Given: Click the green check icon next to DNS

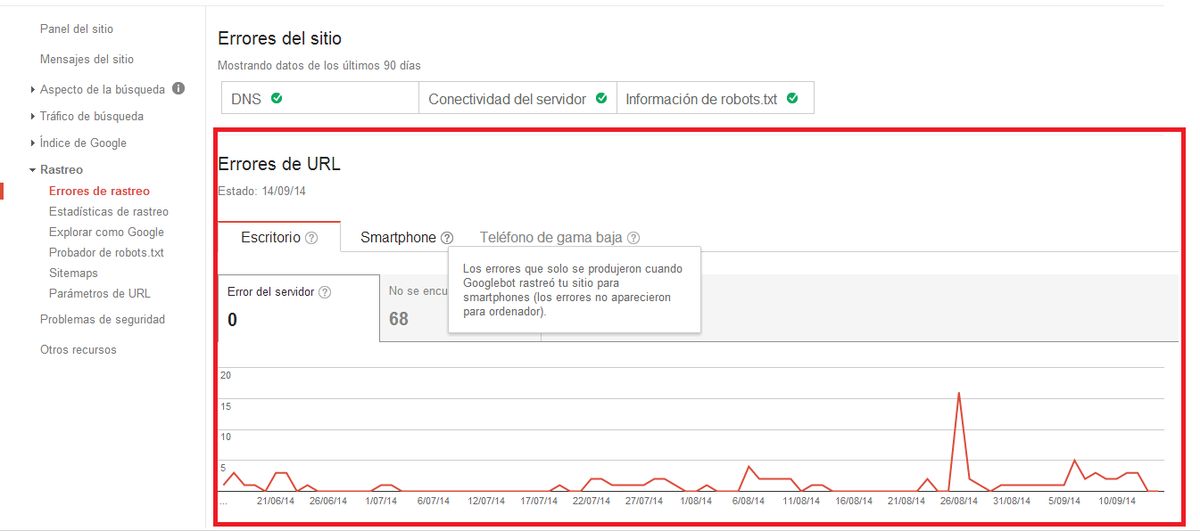Looking at the screenshot, I should point(276,99).
